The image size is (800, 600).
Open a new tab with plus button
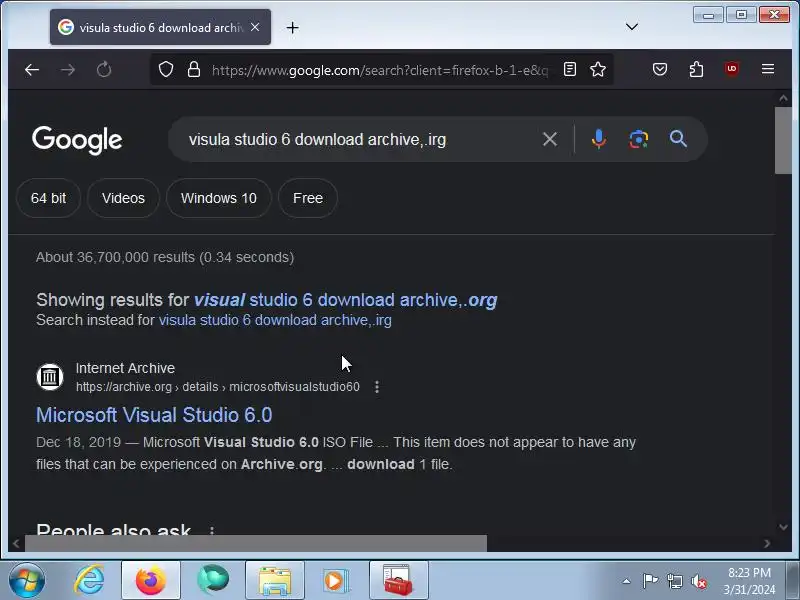click(x=292, y=28)
